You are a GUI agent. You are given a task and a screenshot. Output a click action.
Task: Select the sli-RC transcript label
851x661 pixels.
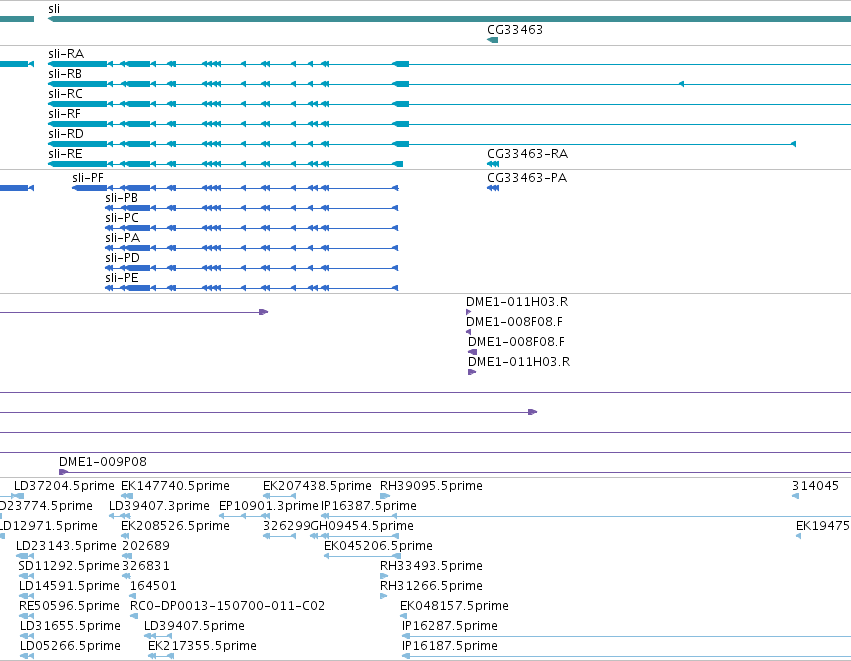pos(66,94)
